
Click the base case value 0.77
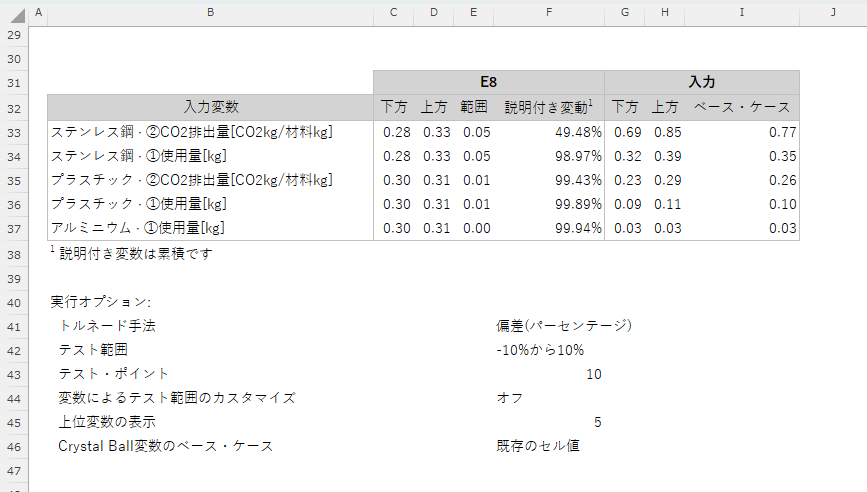[x=741, y=132]
